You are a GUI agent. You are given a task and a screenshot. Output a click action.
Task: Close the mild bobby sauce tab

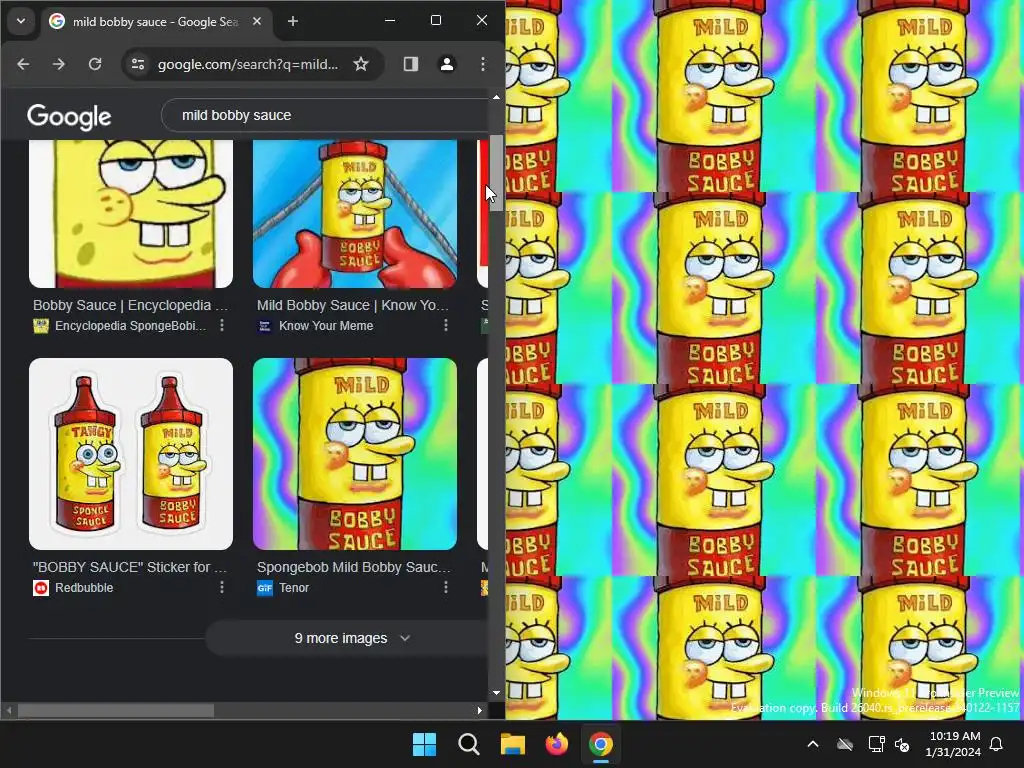(257, 22)
